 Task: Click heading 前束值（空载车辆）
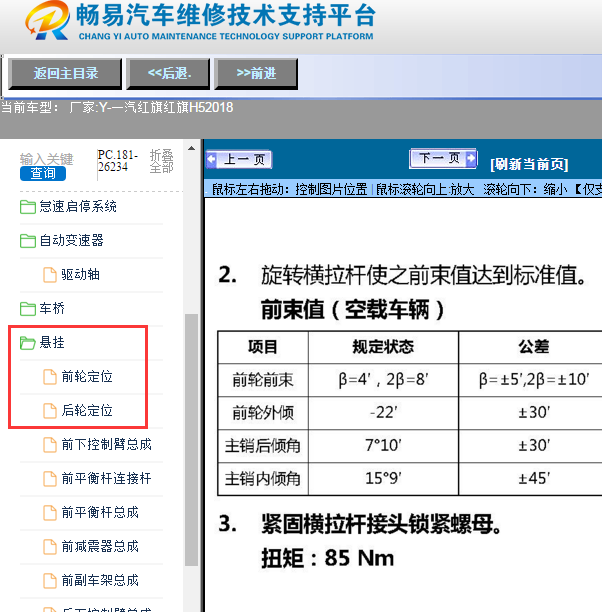click(353, 310)
